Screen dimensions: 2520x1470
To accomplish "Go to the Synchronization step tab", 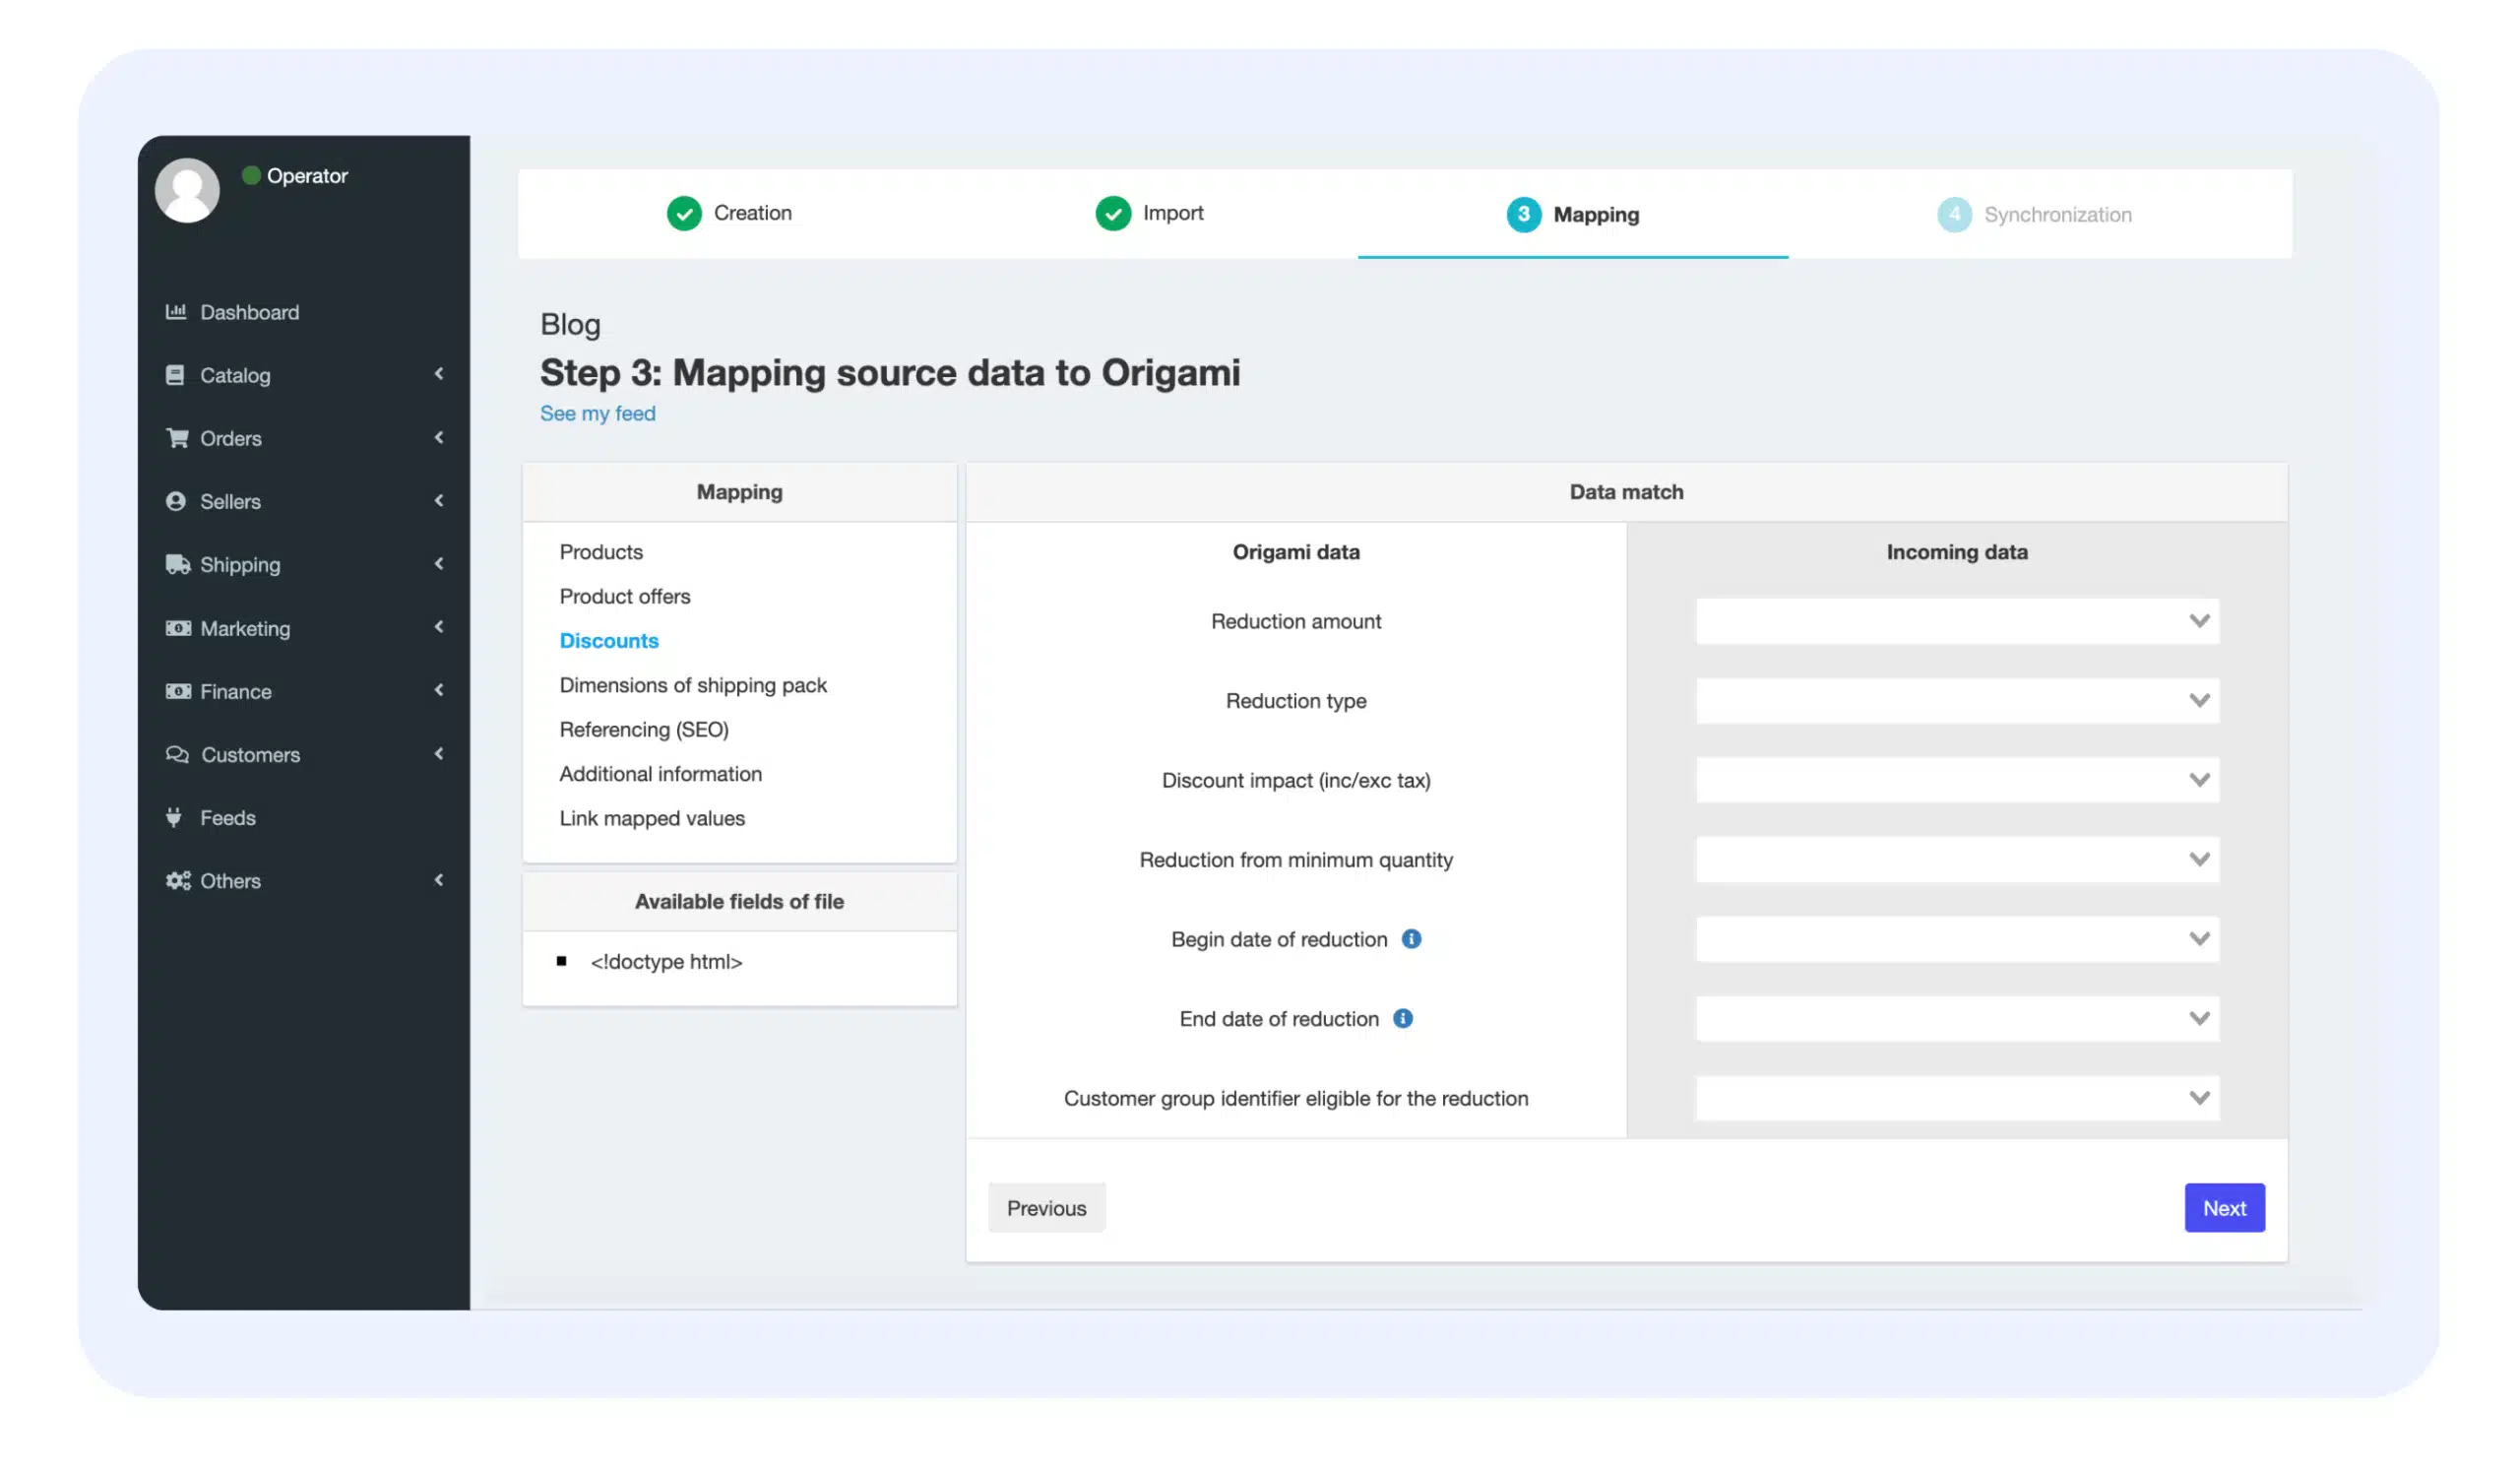I will (2035, 214).
